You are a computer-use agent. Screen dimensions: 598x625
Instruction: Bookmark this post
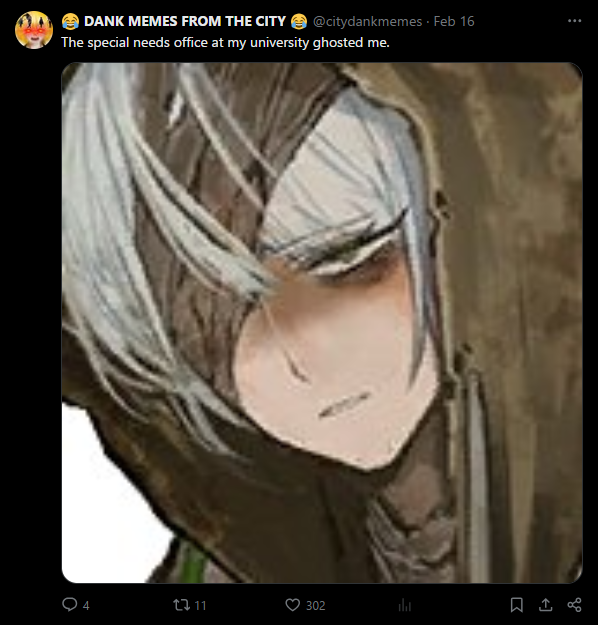point(517,605)
